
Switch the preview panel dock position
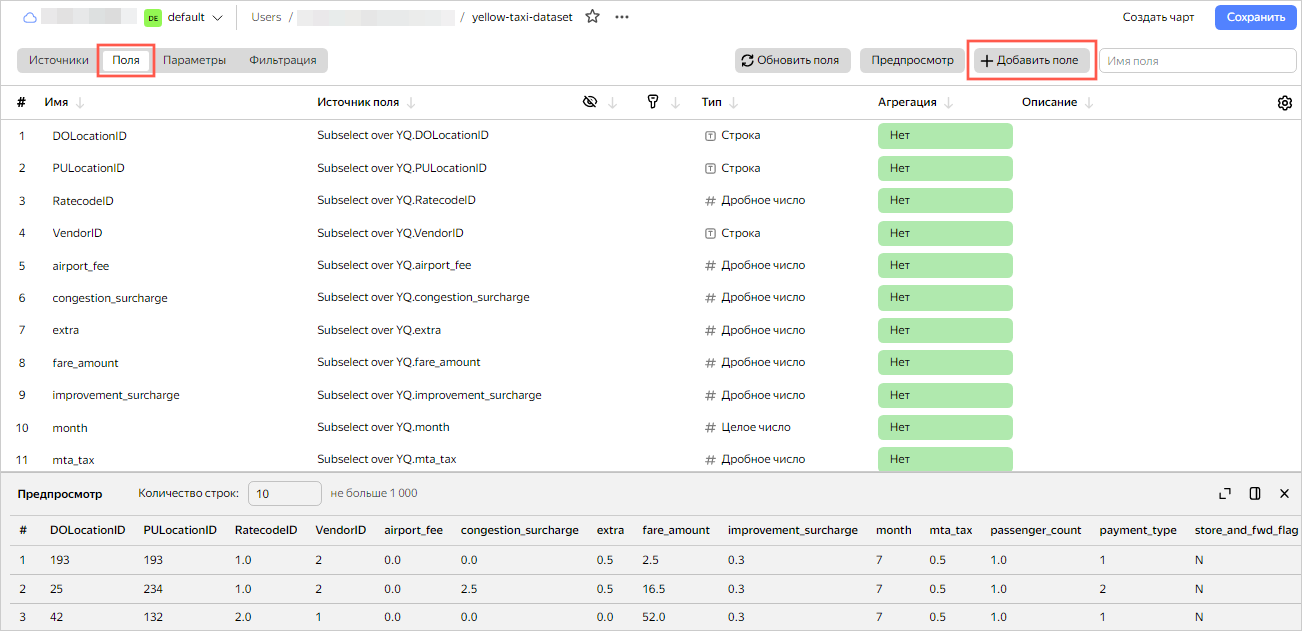coord(1255,493)
